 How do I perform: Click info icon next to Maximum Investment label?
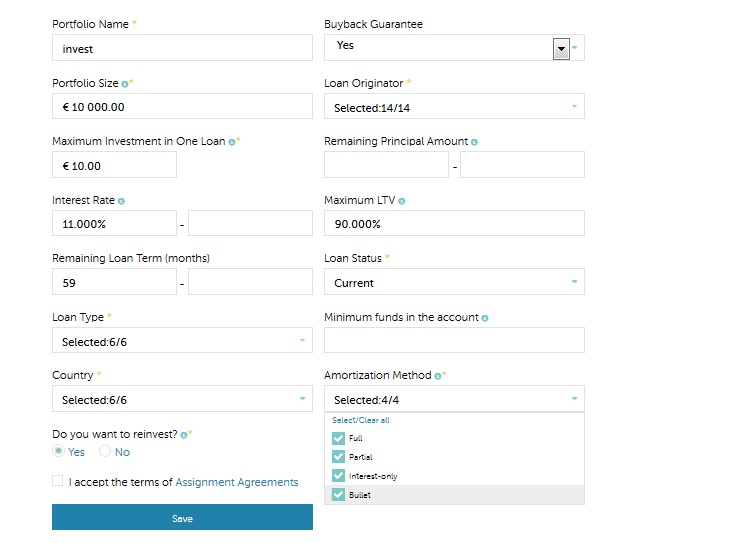point(231,142)
